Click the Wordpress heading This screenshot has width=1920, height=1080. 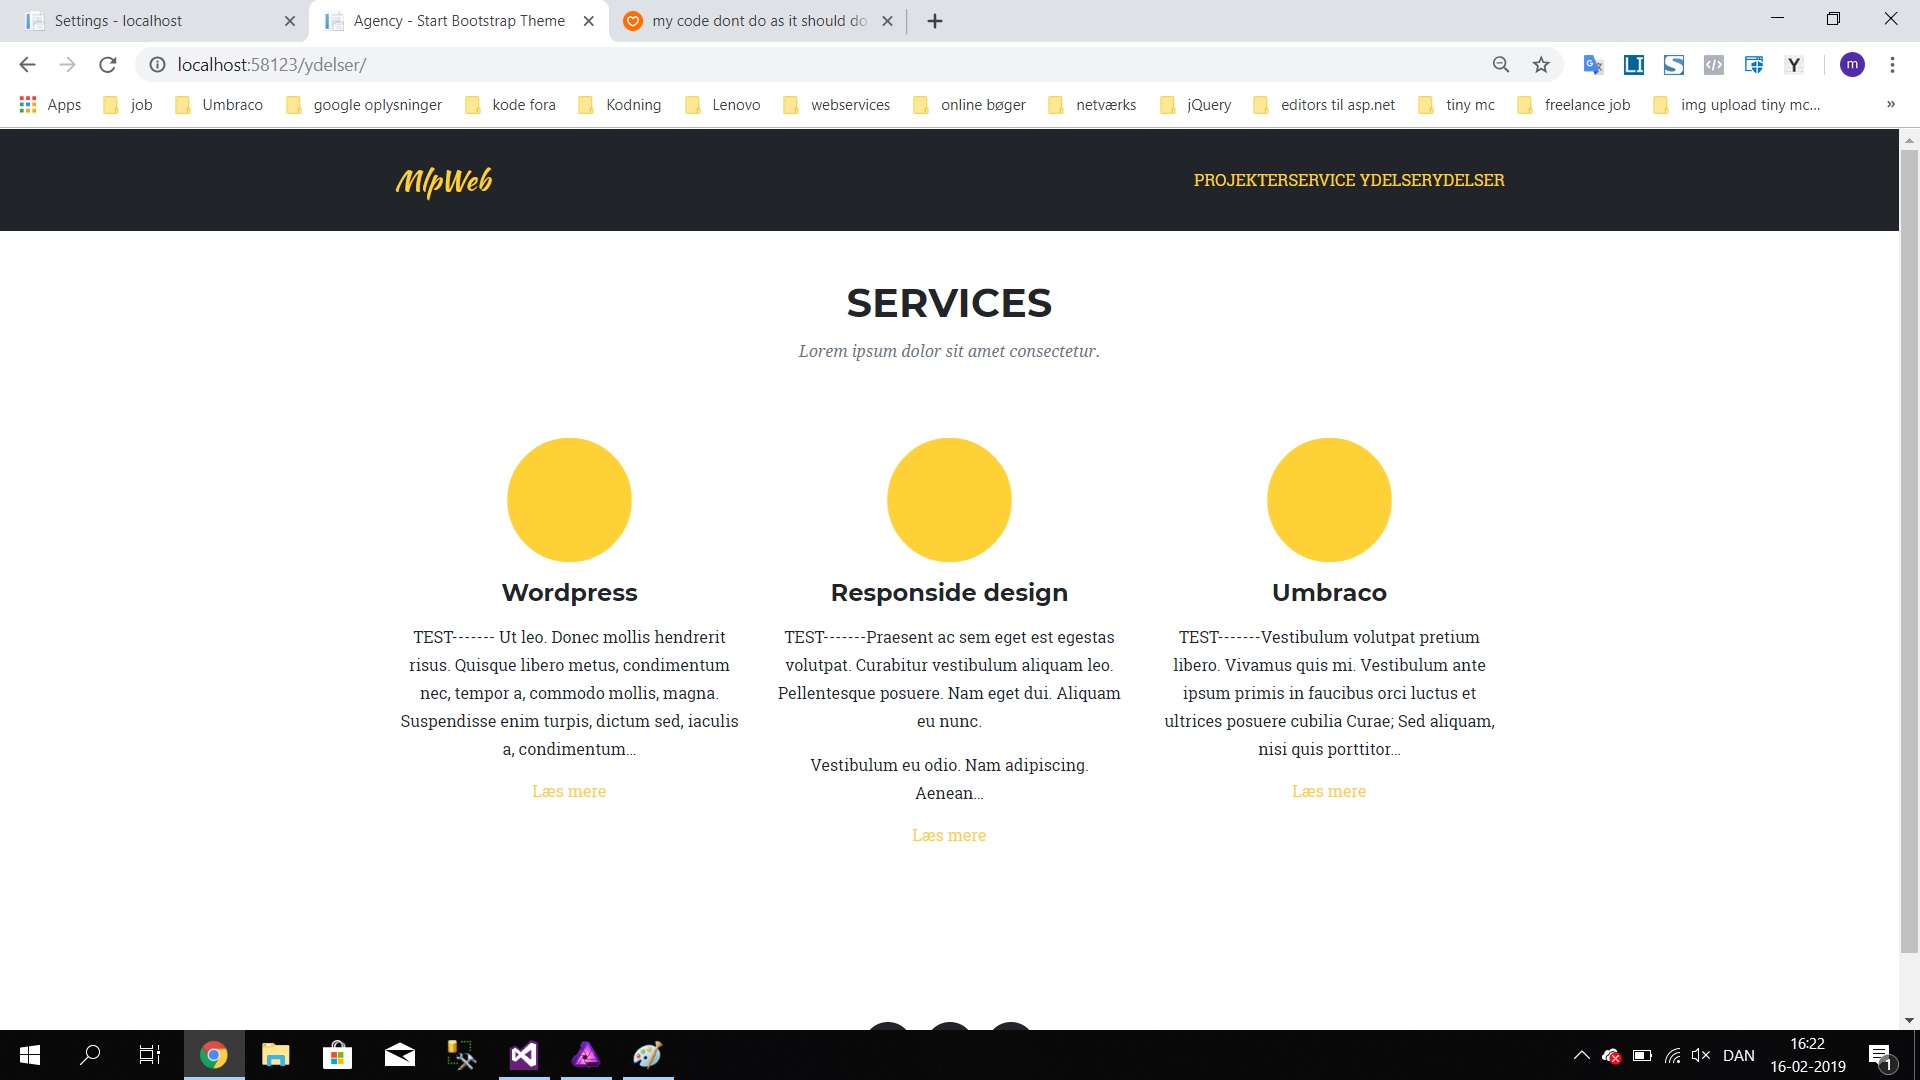[x=569, y=593]
